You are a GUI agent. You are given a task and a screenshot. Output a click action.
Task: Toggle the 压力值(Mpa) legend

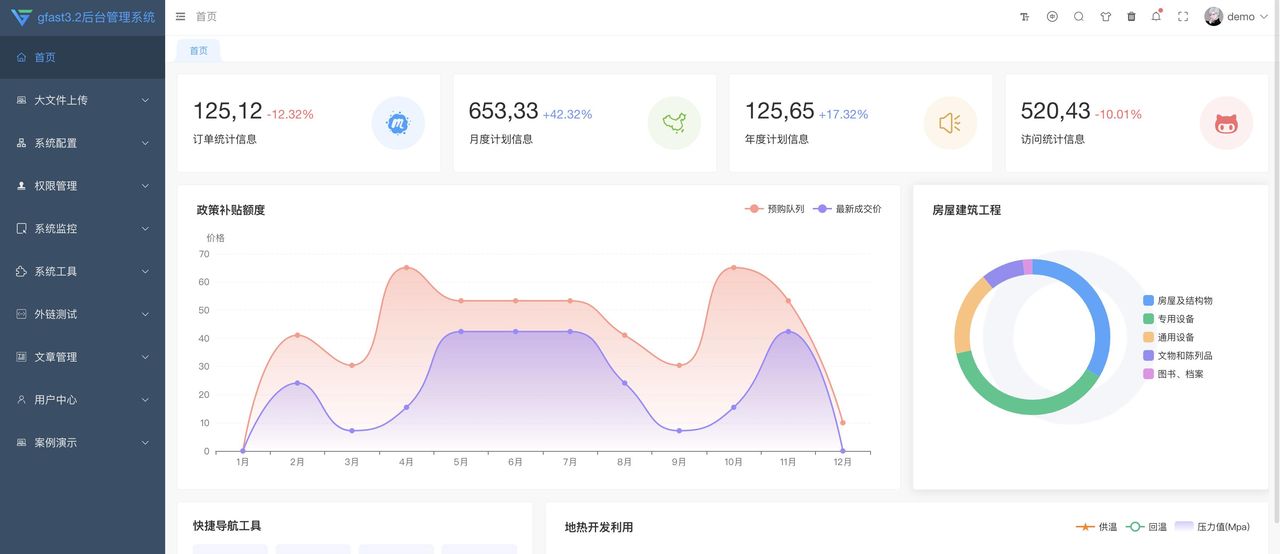click(1212, 527)
